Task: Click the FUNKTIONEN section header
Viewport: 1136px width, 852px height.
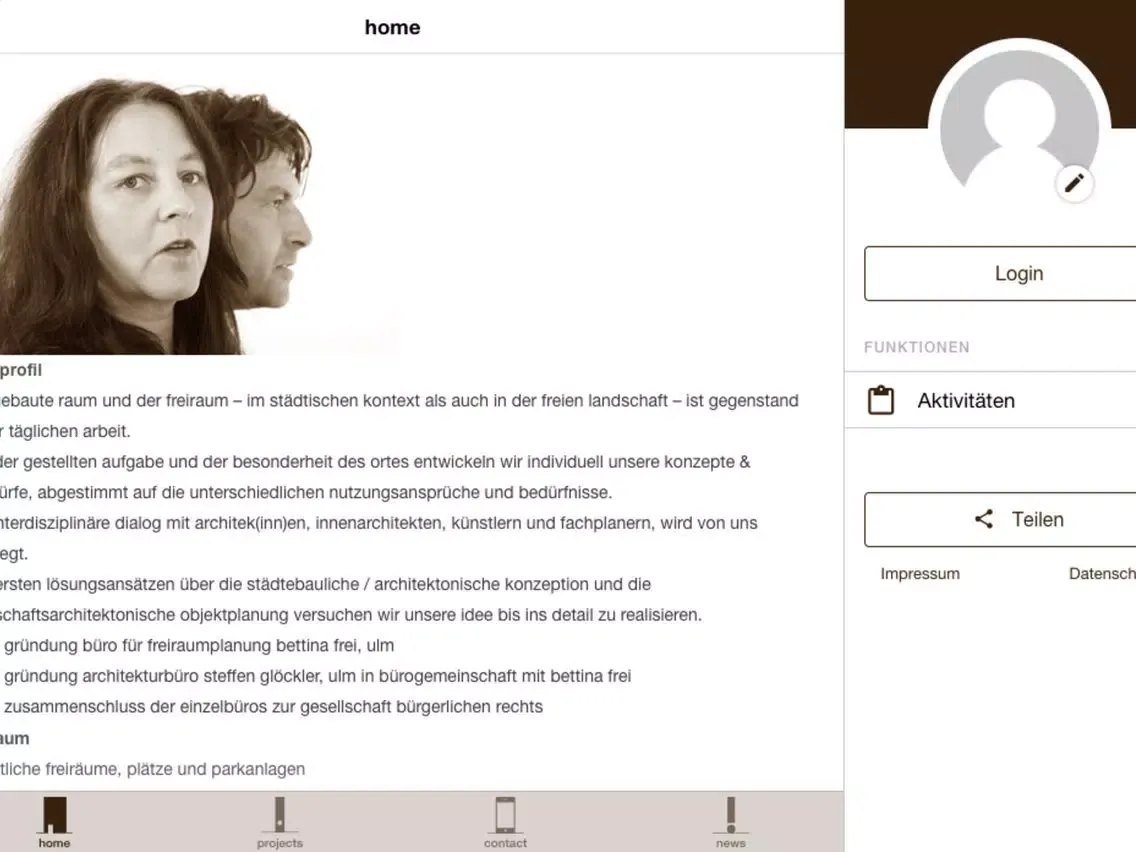Action: (x=916, y=347)
